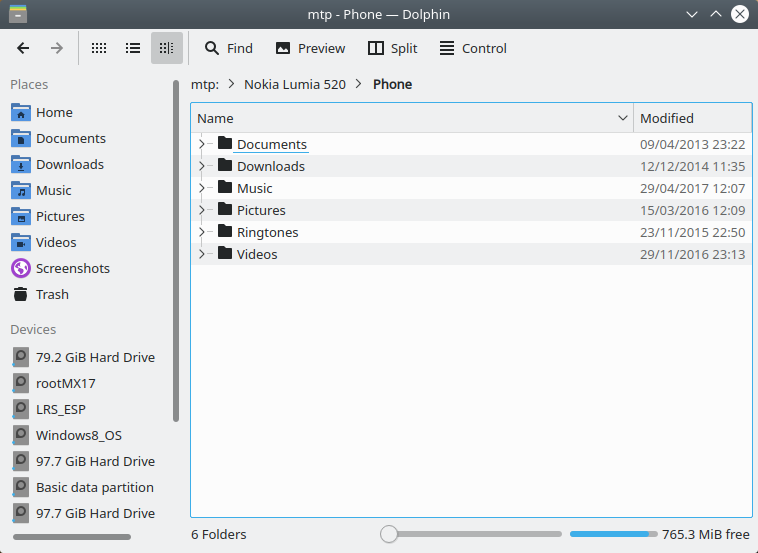Image resolution: width=758 pixels, height=553 pixels.
Task: Open Downloads in Places panel
Action: (x=70, y=164)
